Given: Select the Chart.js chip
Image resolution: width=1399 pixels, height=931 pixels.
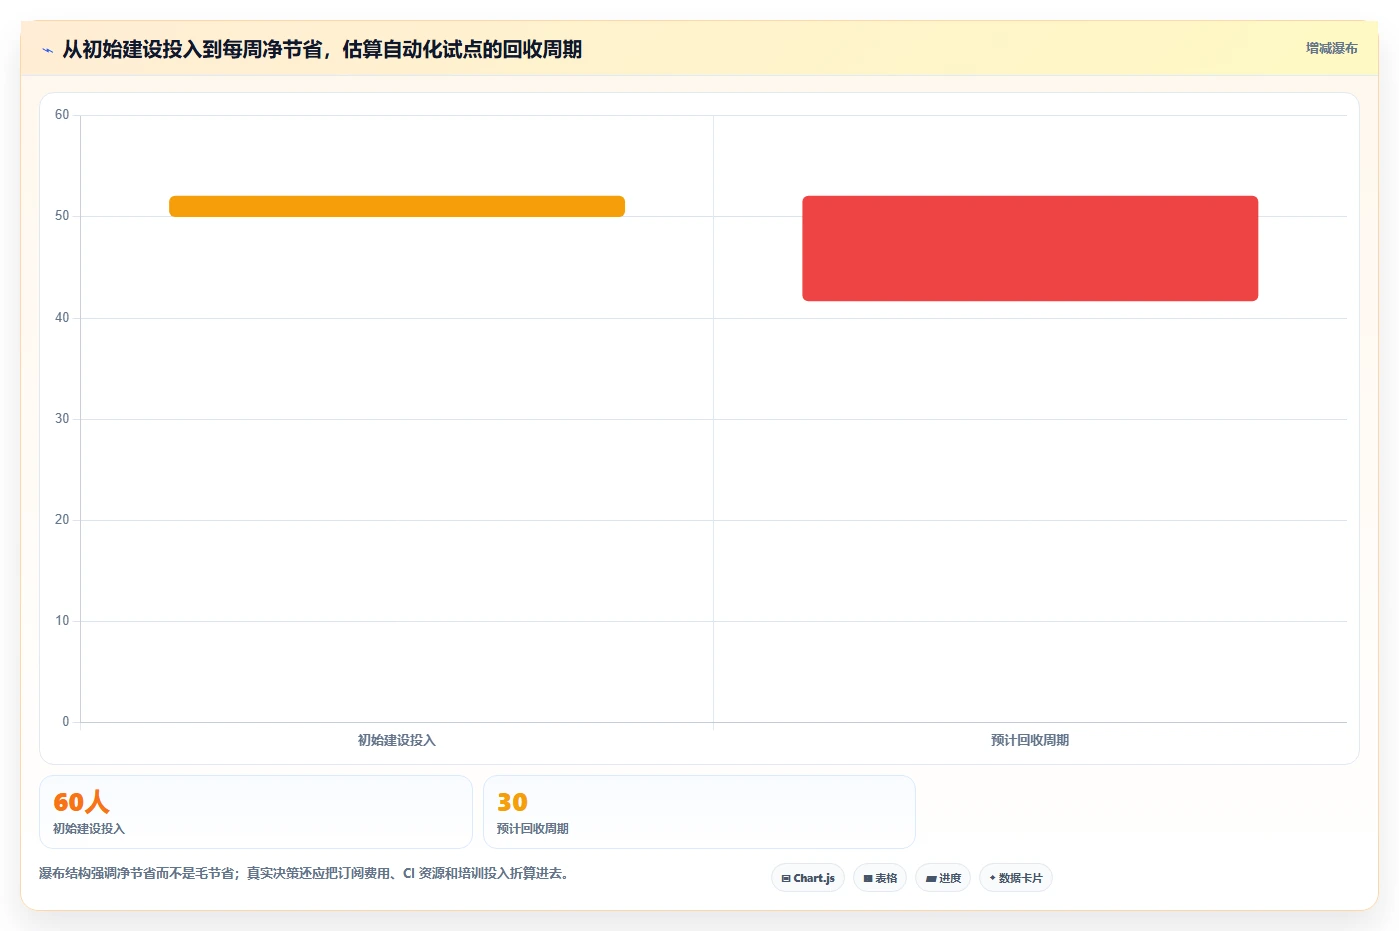Looking at the screenshot, I should click(808, 878).
